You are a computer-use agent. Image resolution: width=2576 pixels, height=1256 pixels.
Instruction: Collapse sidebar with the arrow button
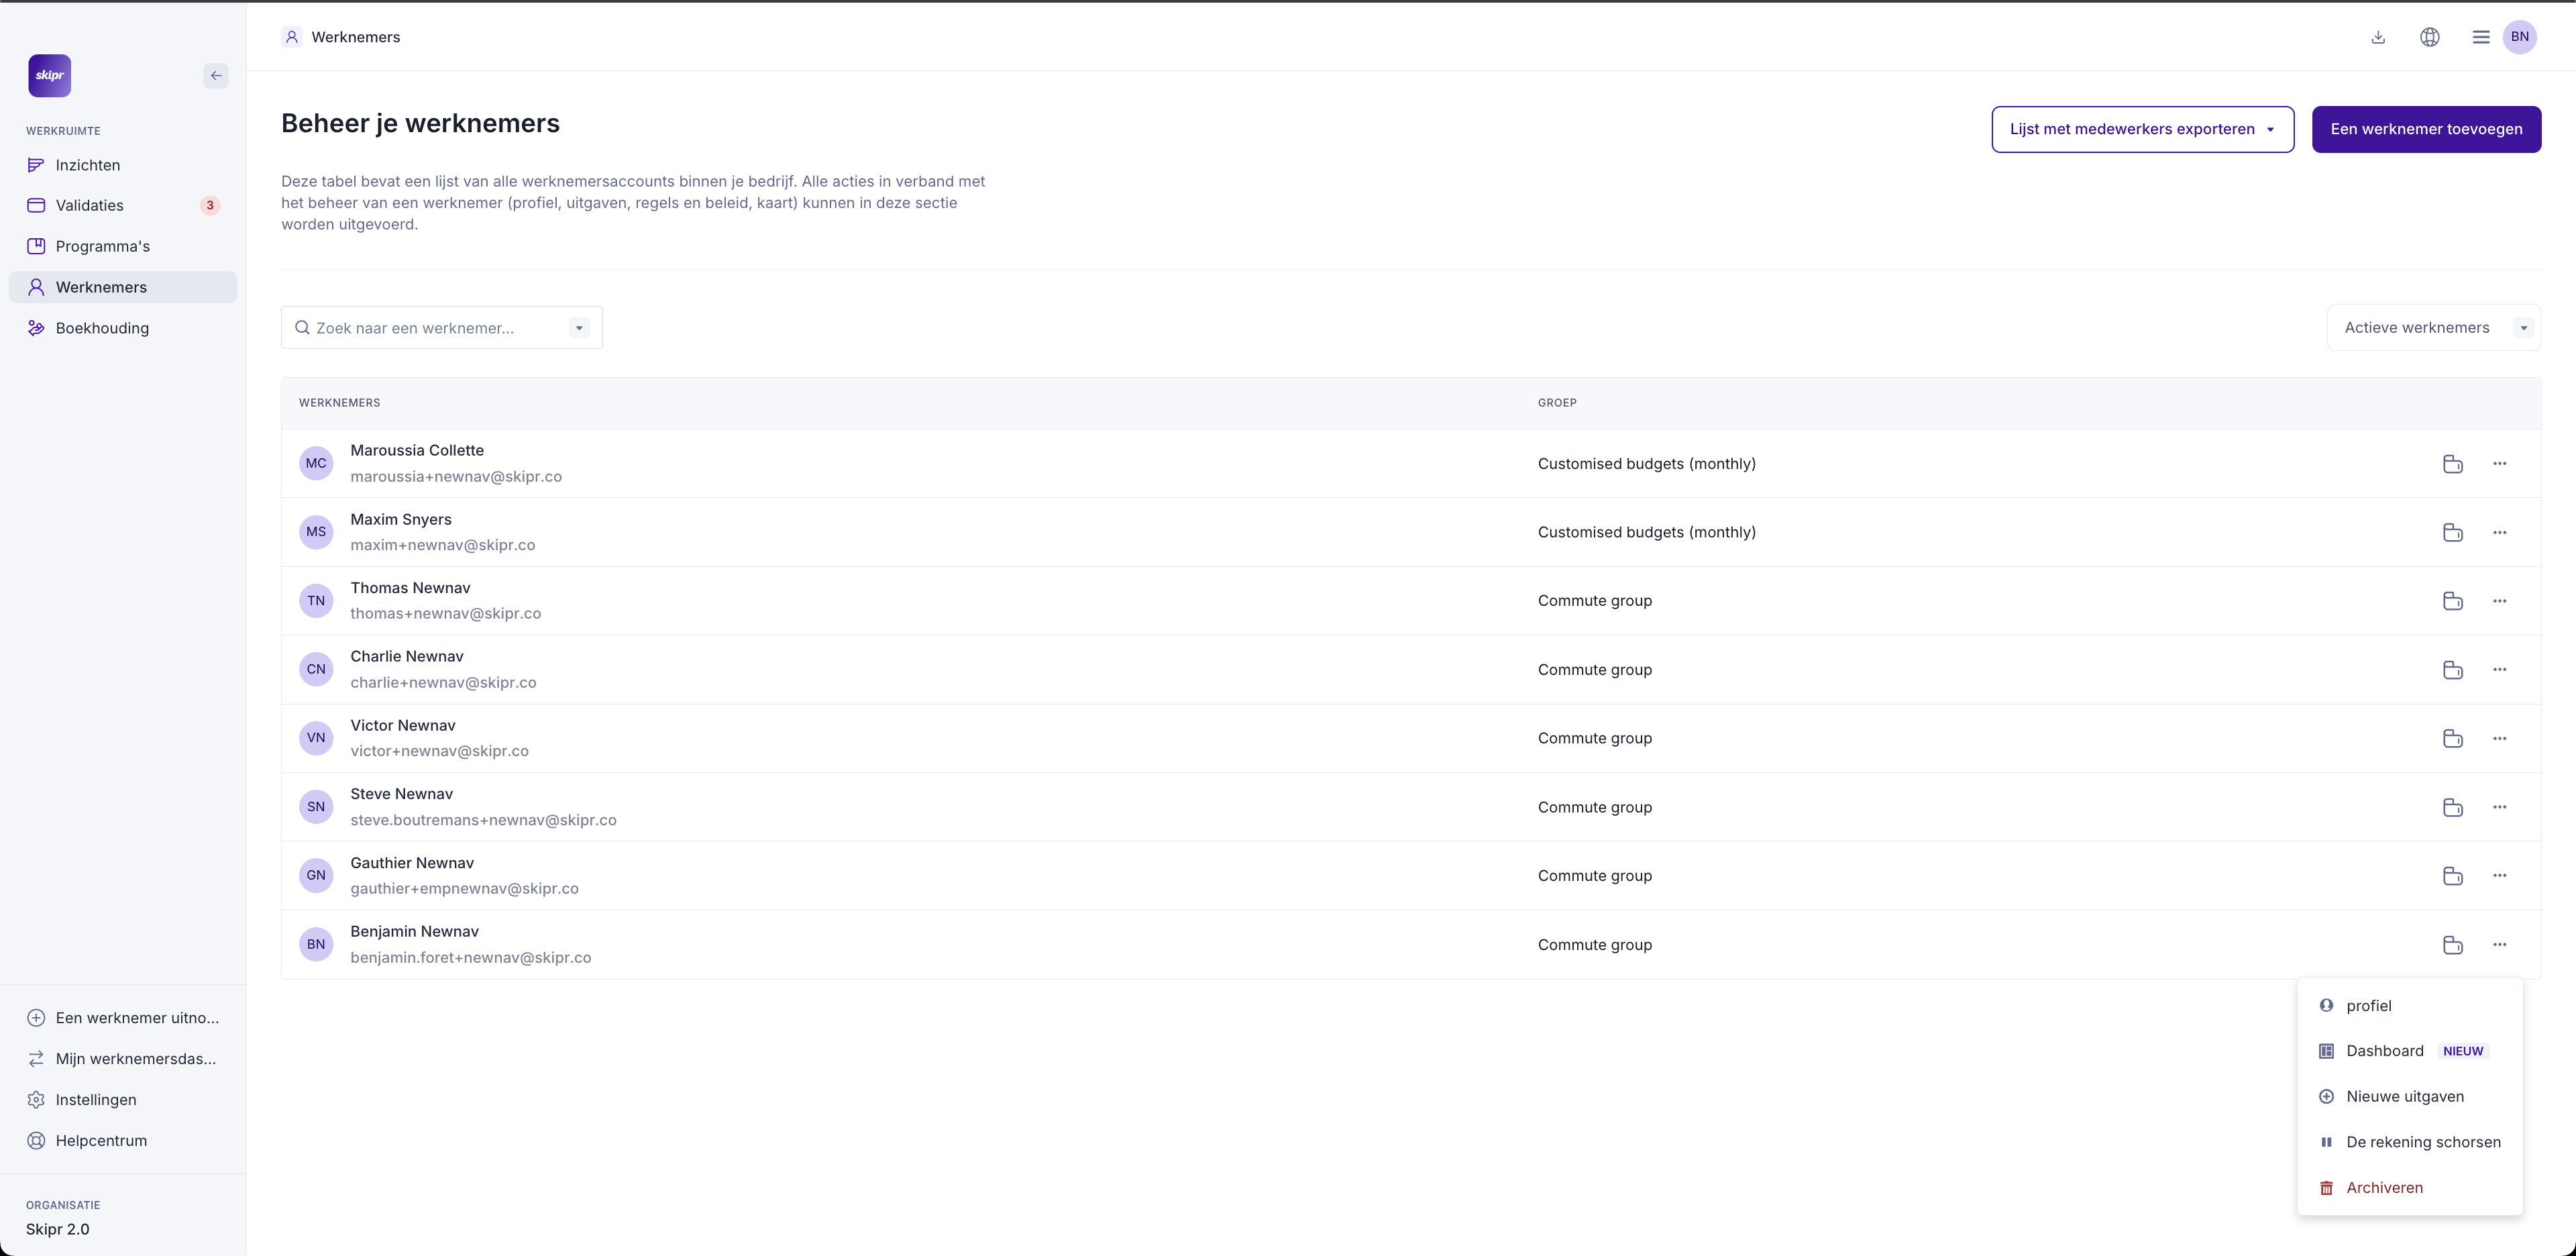(x=216, y=76)
